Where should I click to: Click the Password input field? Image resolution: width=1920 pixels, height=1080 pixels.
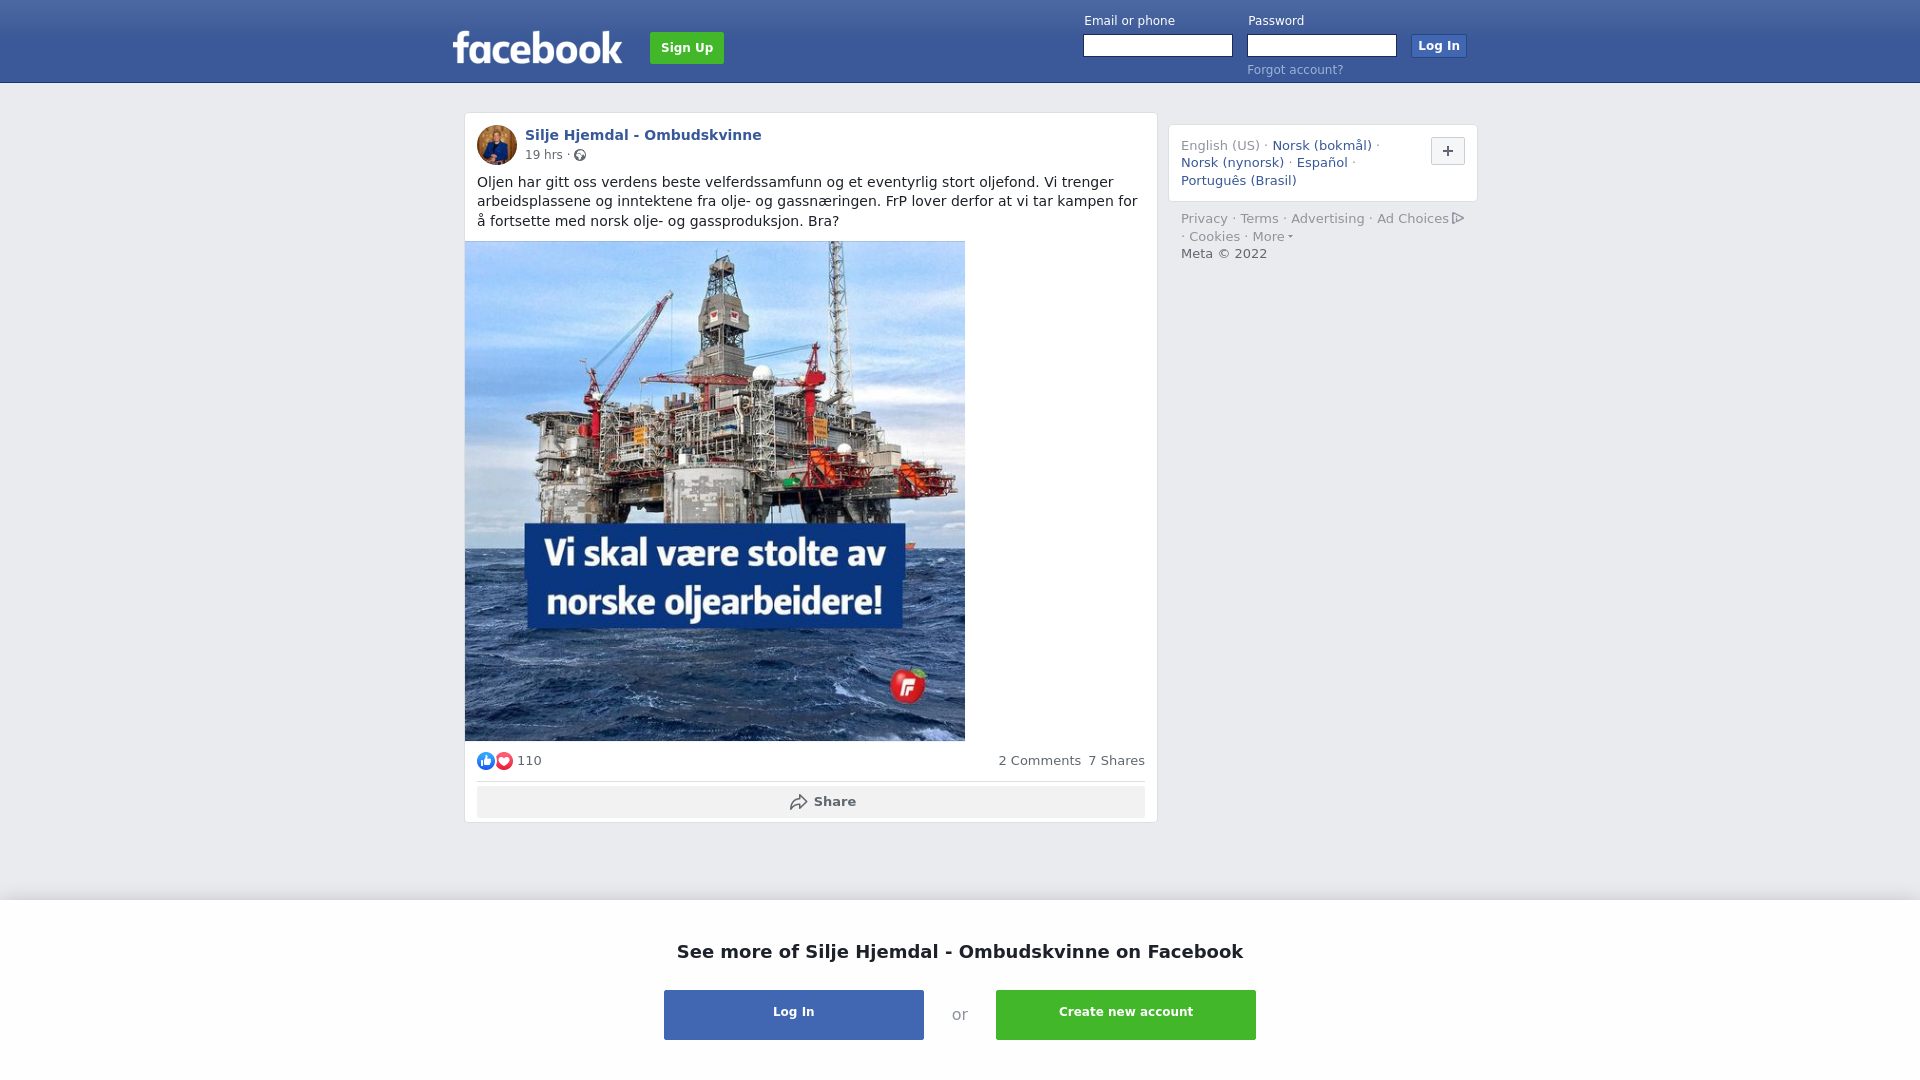pos(1322,46)
